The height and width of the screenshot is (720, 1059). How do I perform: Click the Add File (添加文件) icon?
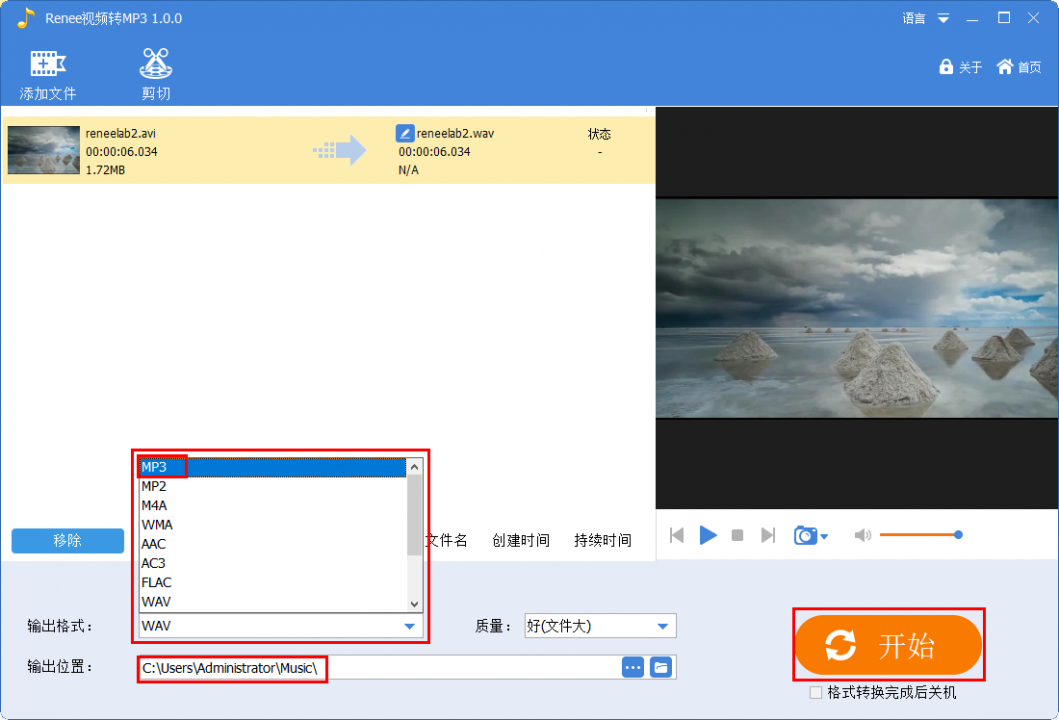click(x=47, y=74)
